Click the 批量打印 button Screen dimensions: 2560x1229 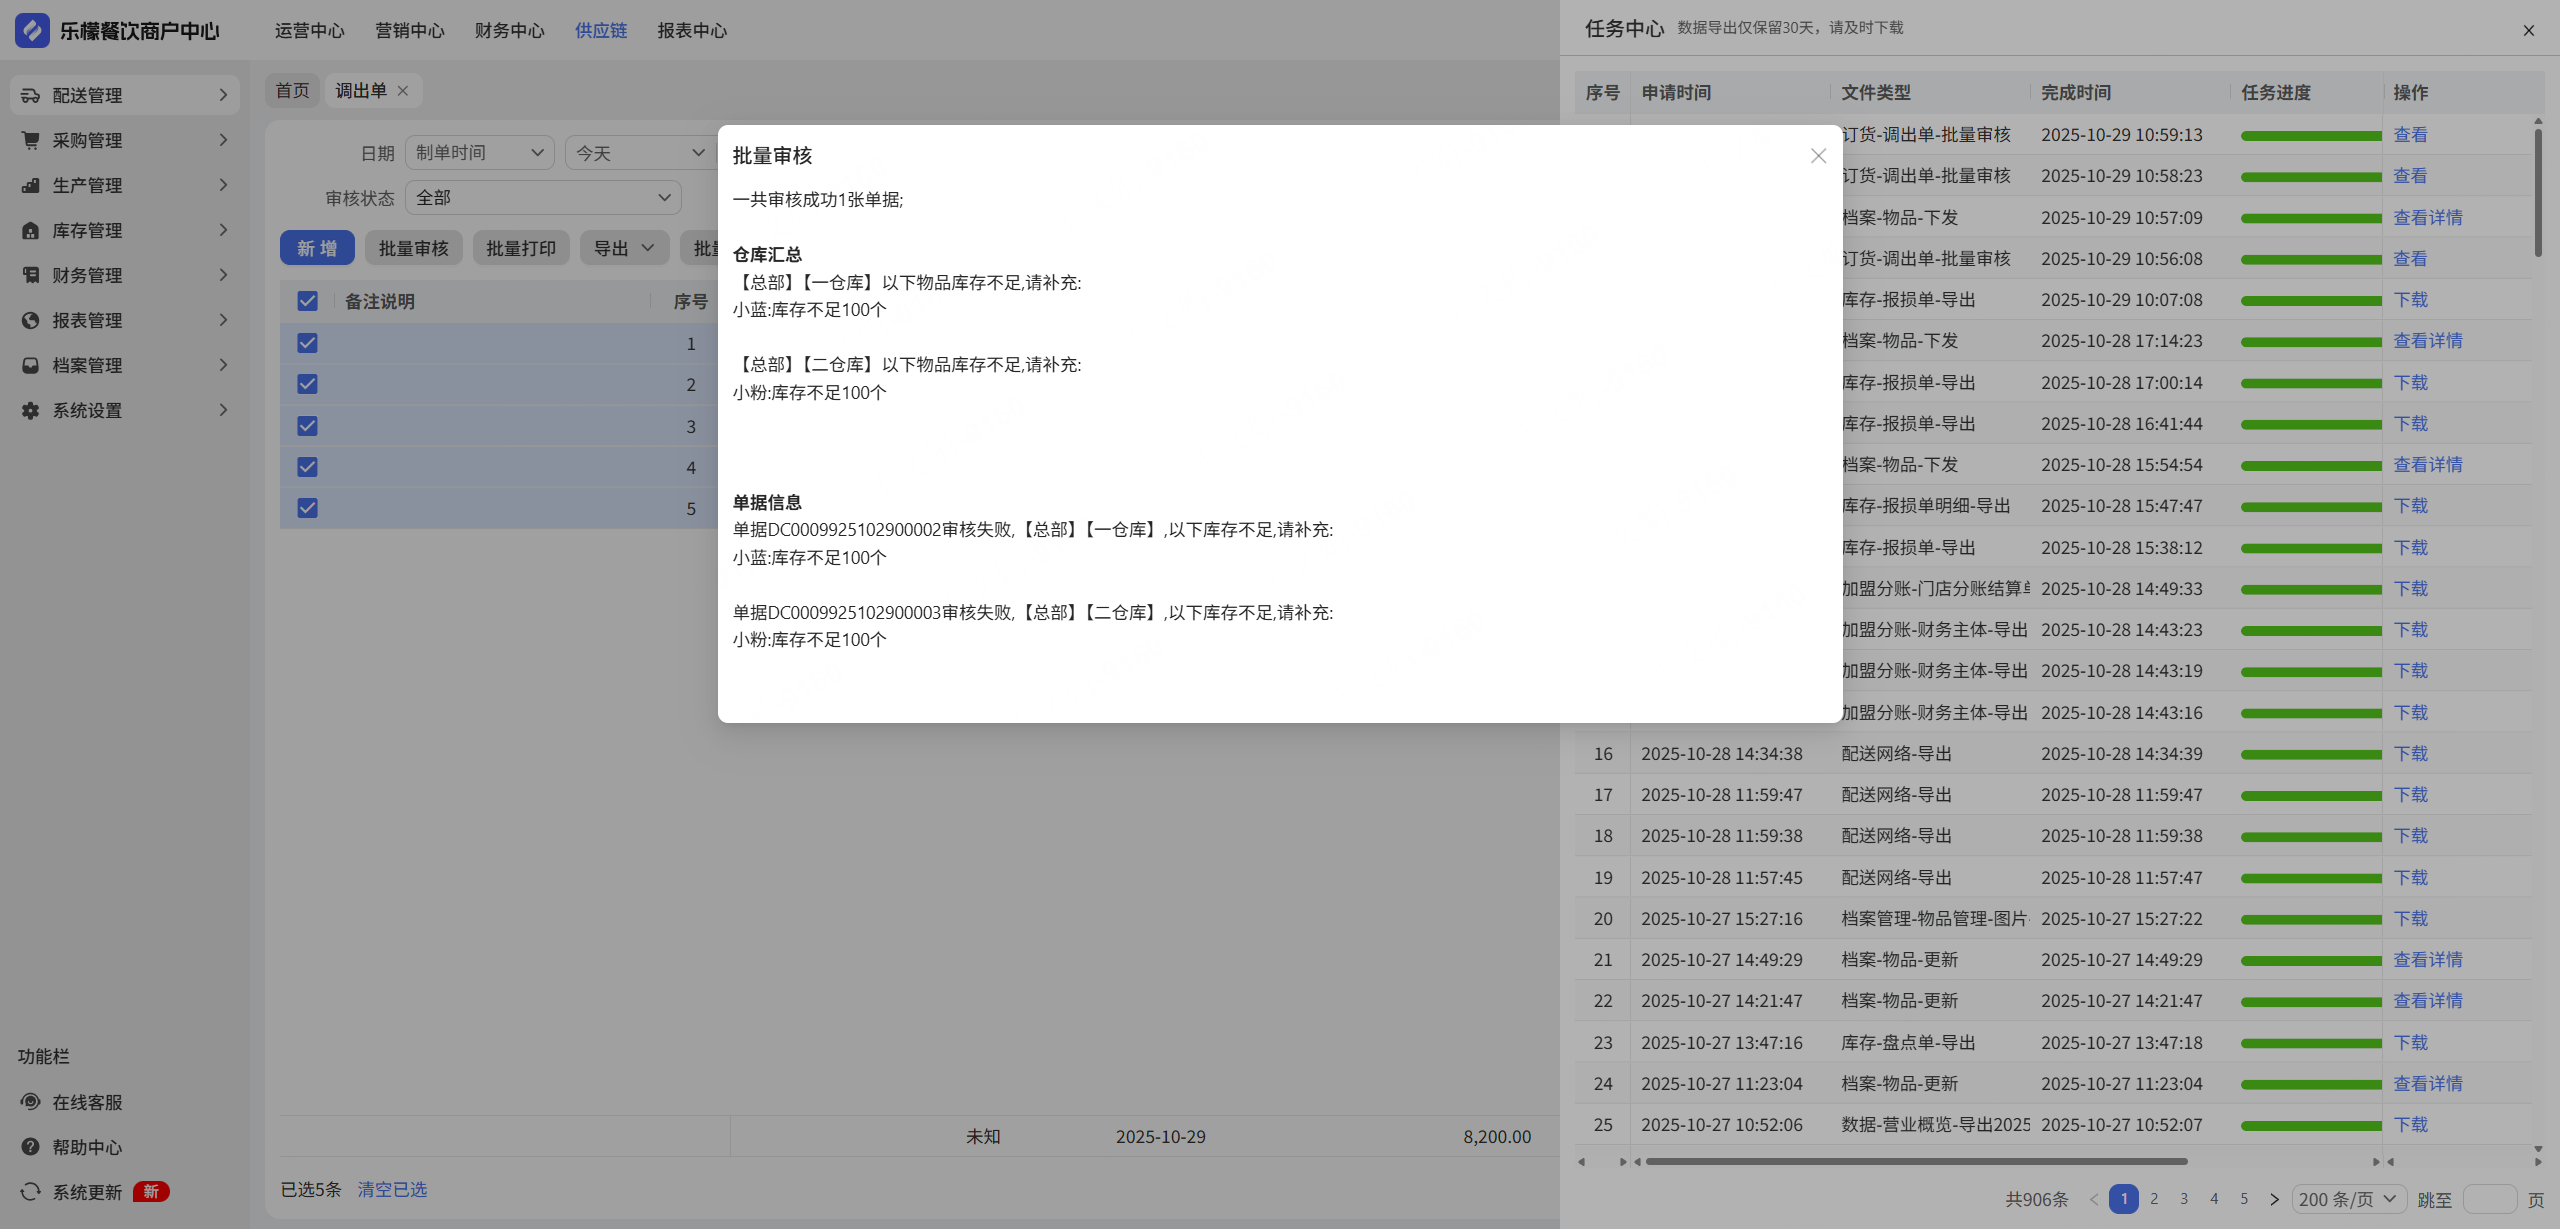point(521,248)
